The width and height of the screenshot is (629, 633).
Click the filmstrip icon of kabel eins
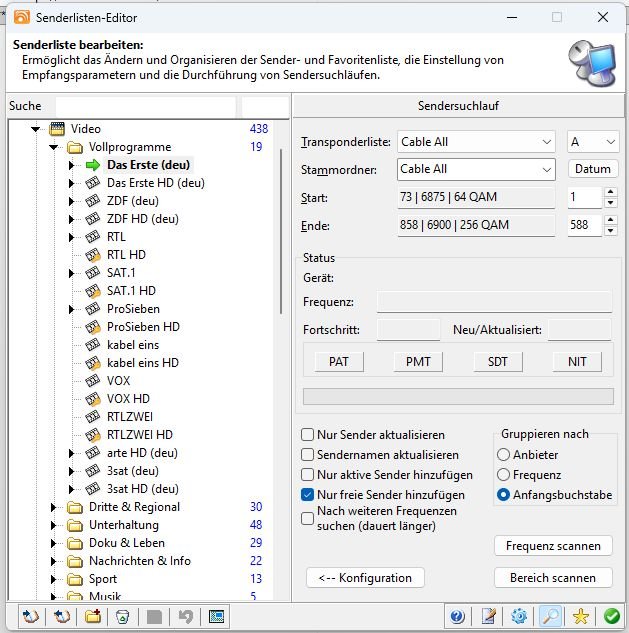pos(93,344)
